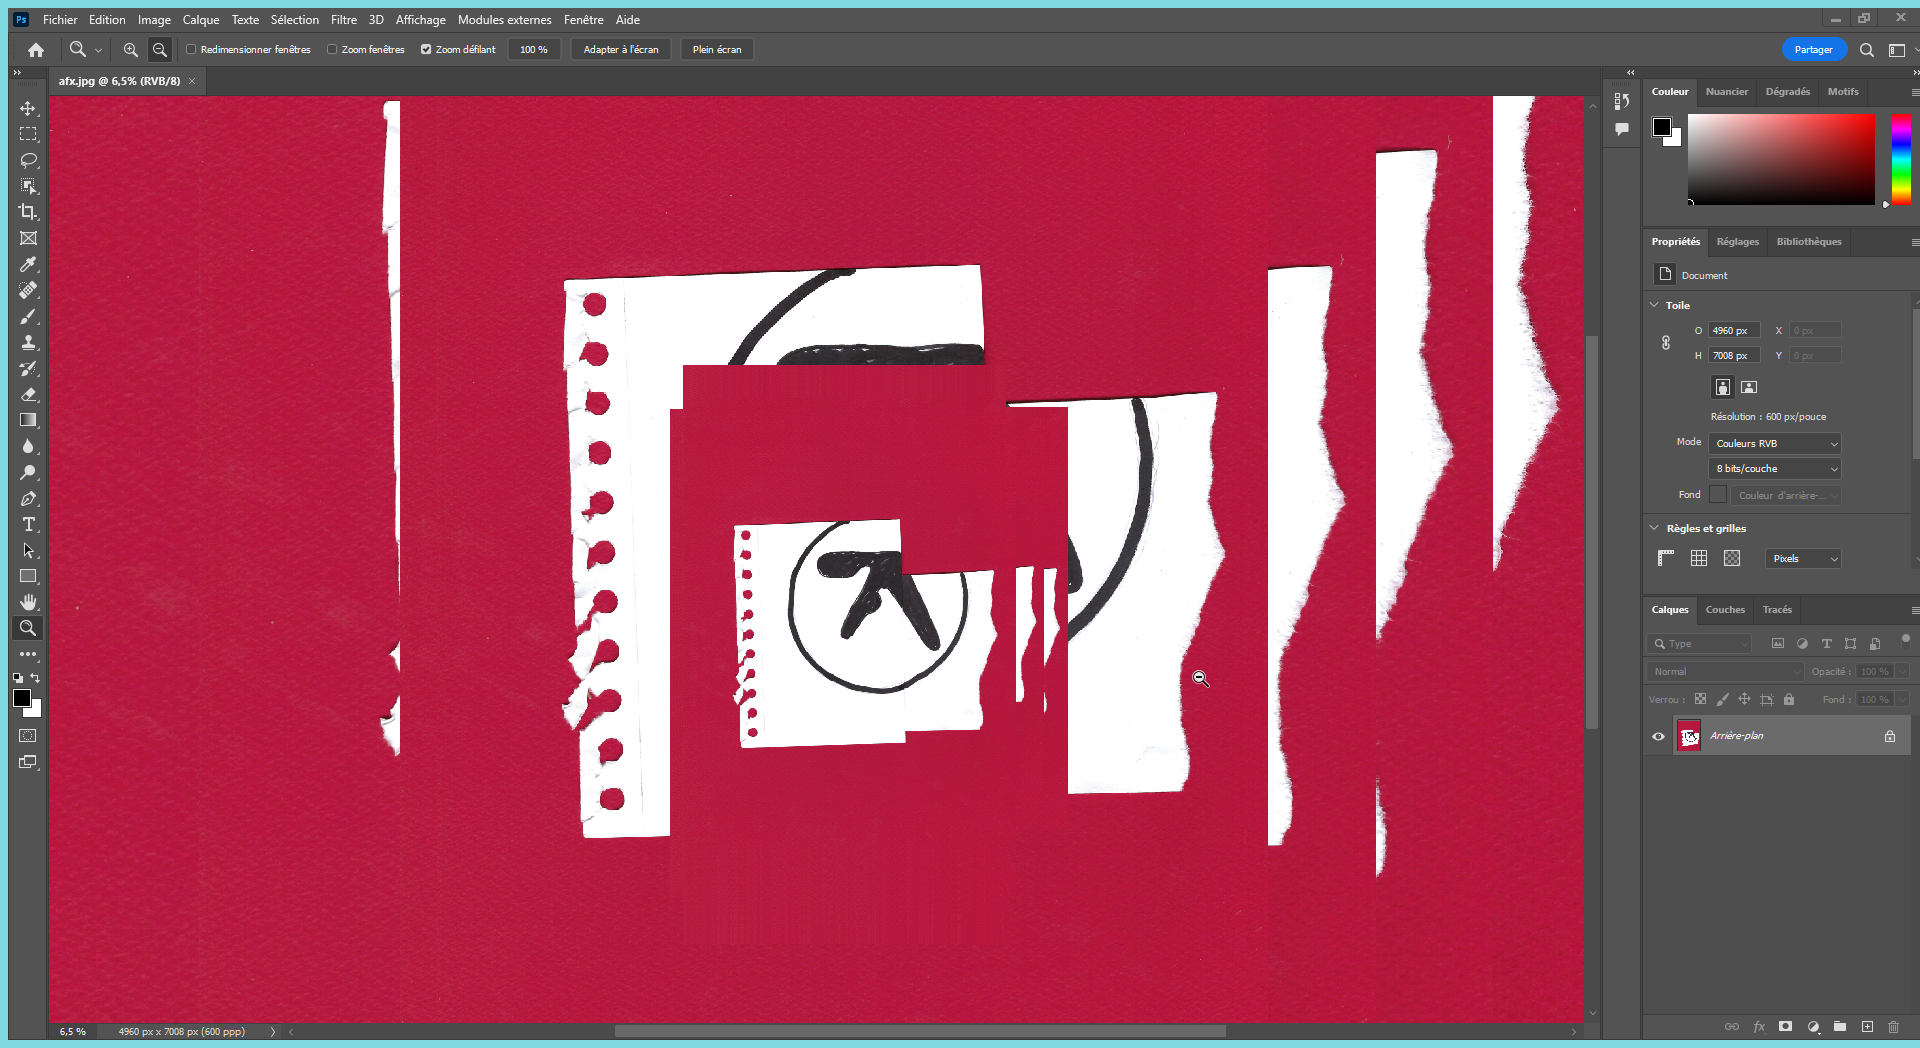
Task: Select the Gradient tool
Action: (28, 420)
